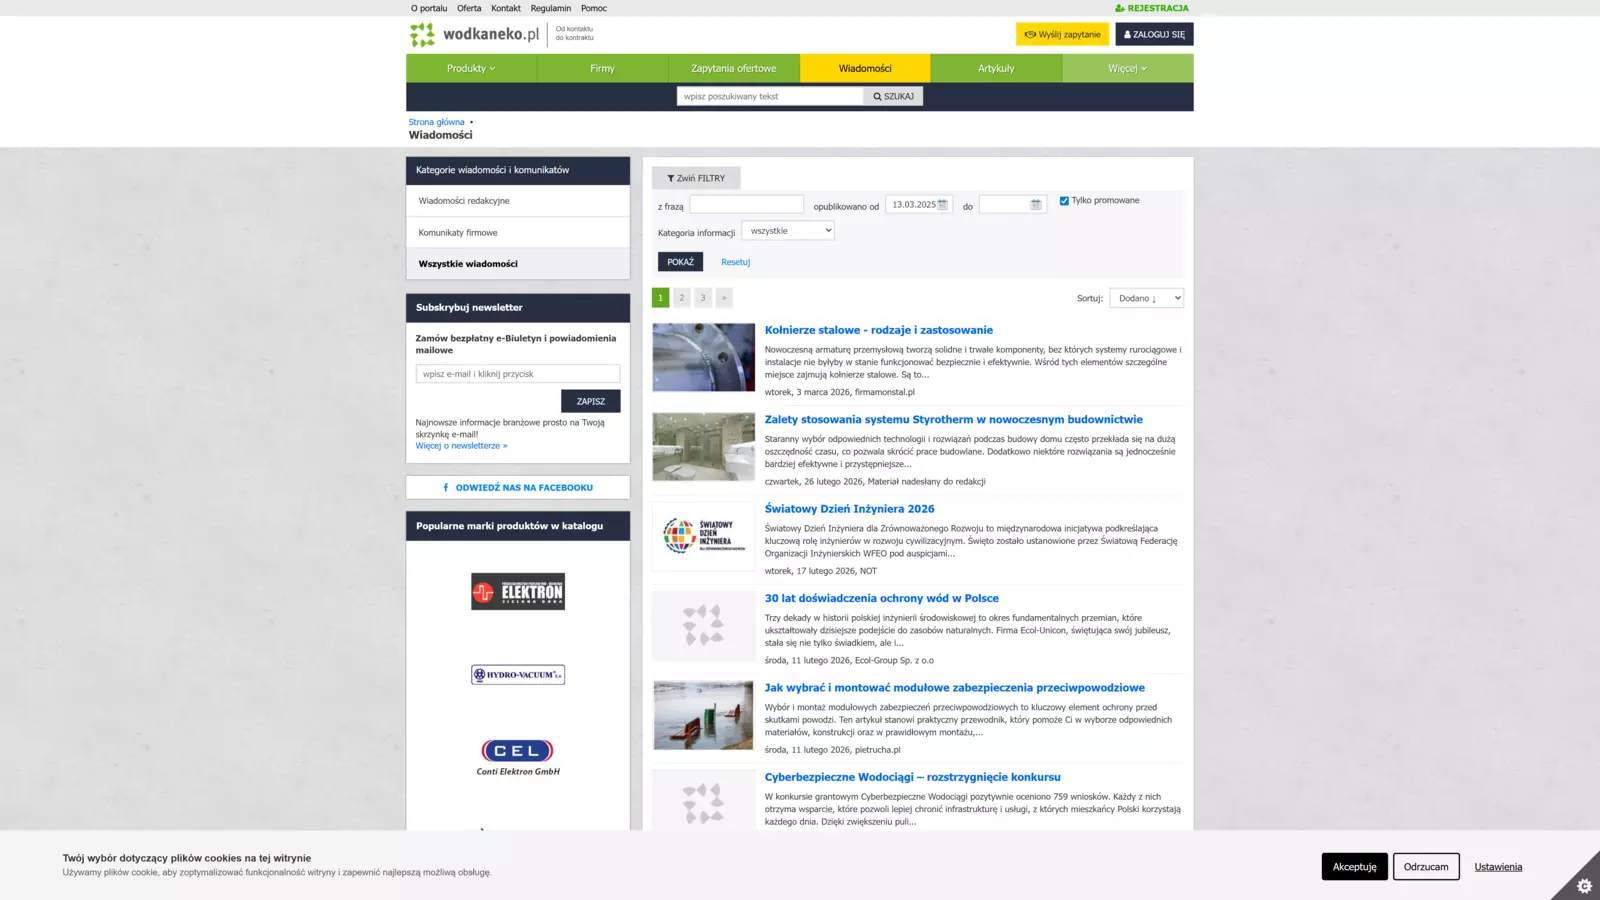Screen dimensions: 1600x900
Task: Uncheck the 'Tylko promowane' checkbox
Action: [x=1064, y=201]
